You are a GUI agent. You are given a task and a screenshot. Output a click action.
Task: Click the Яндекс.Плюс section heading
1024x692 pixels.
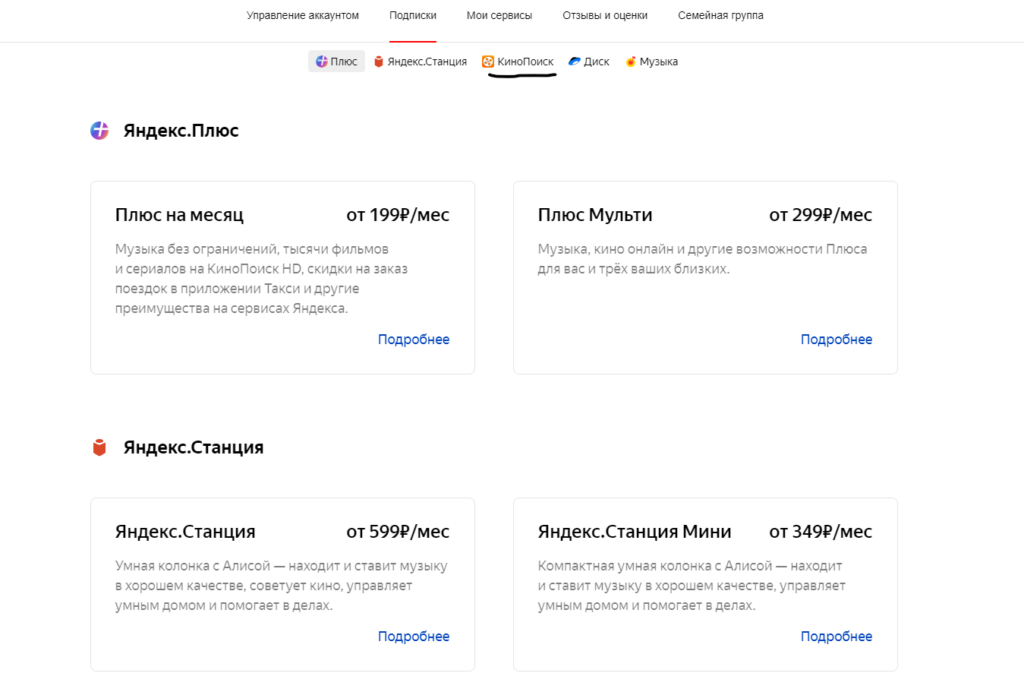(181, 131)
